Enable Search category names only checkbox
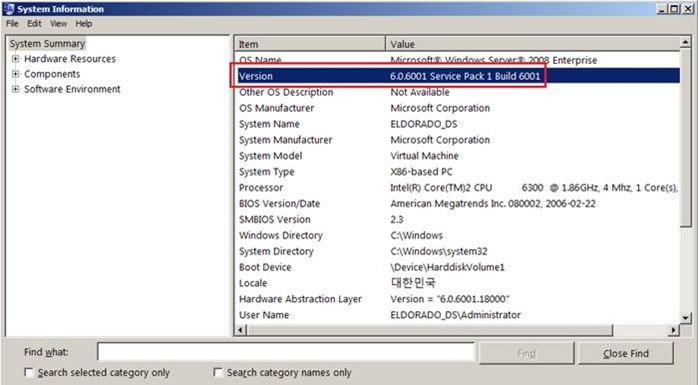The image size is (698, 385). coord(218,373)
